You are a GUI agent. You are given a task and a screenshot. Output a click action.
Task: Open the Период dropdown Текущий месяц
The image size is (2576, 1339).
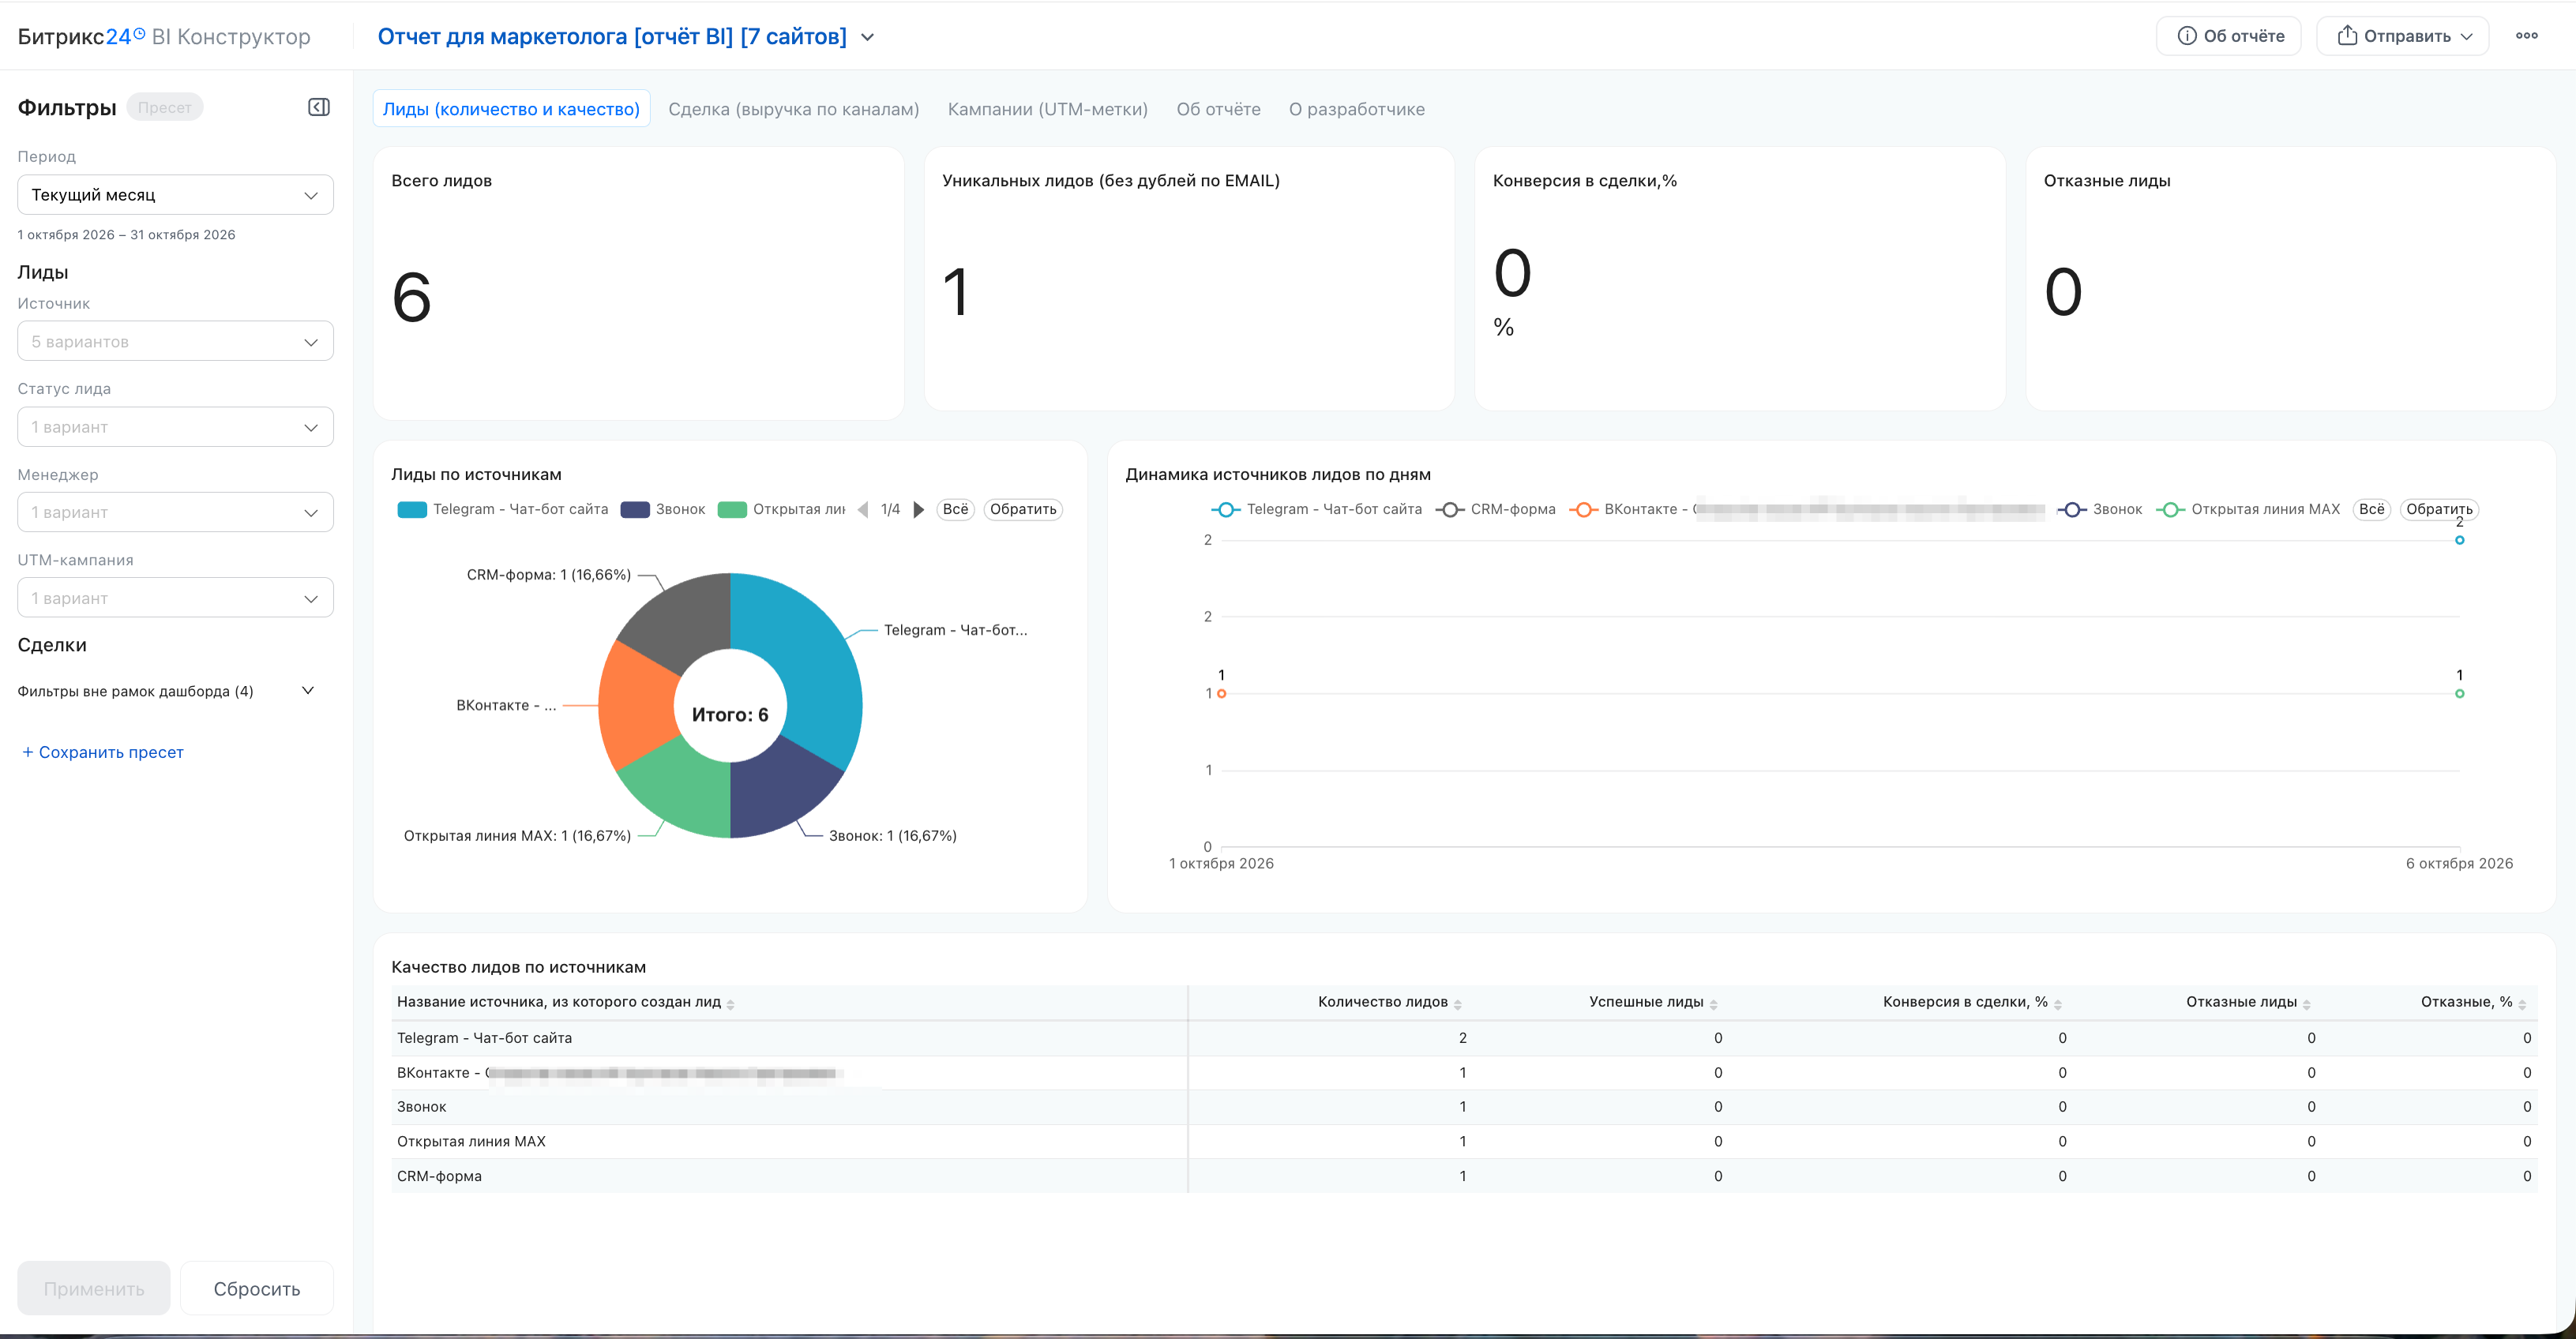pos(175,195)
